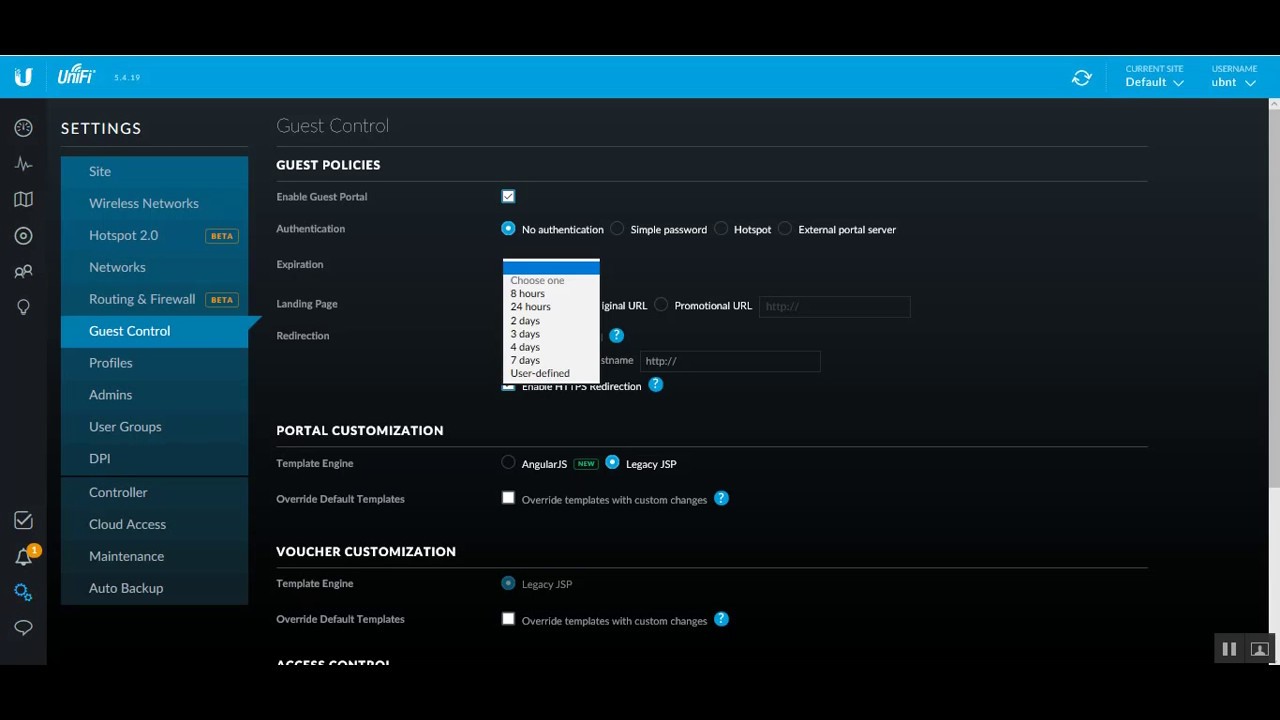Click the Ubiquiti U logo icon
1280x720 pixels.
pyautogui.click(x=23, y=77)
